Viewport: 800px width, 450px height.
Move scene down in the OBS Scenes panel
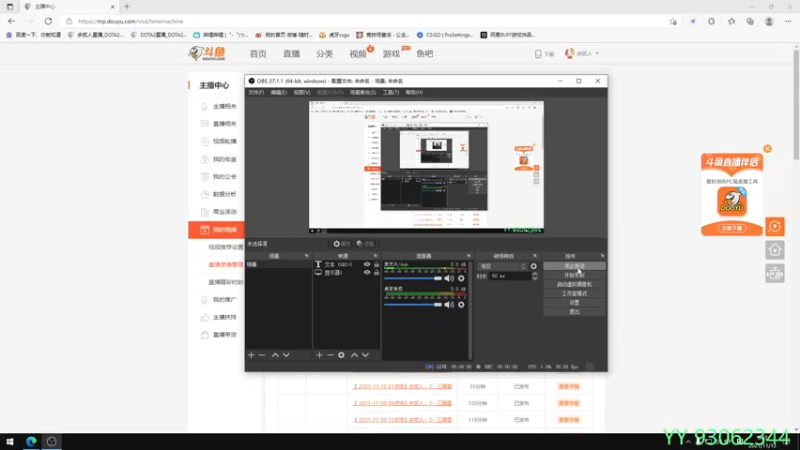coord(286,355)
